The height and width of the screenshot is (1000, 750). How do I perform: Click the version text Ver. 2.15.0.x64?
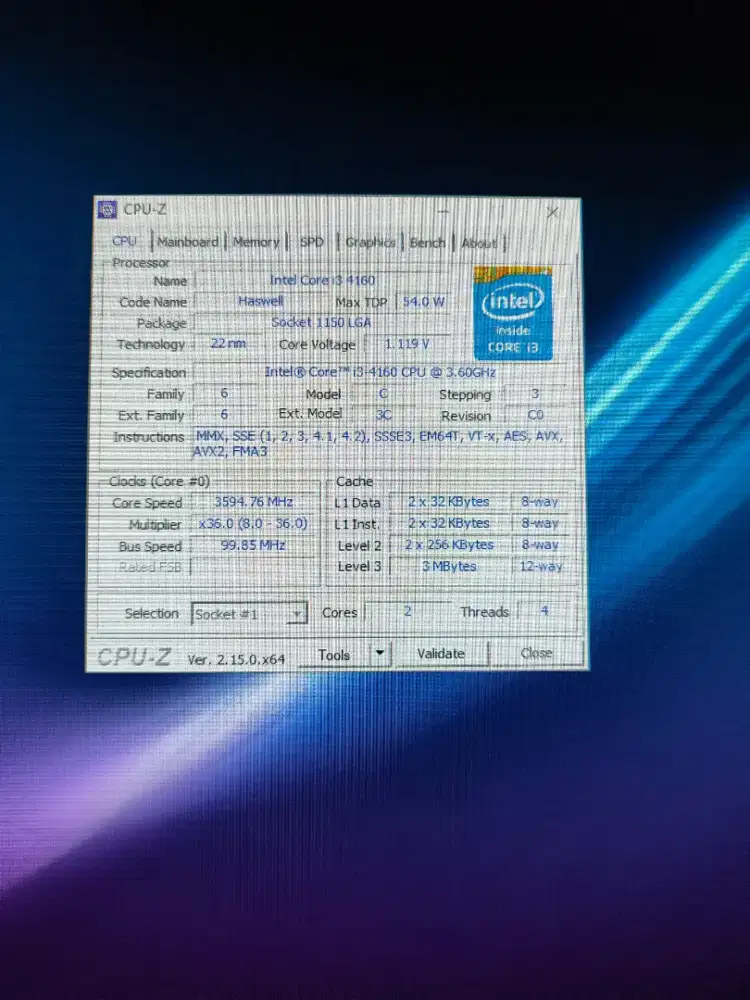click(236, 659)
